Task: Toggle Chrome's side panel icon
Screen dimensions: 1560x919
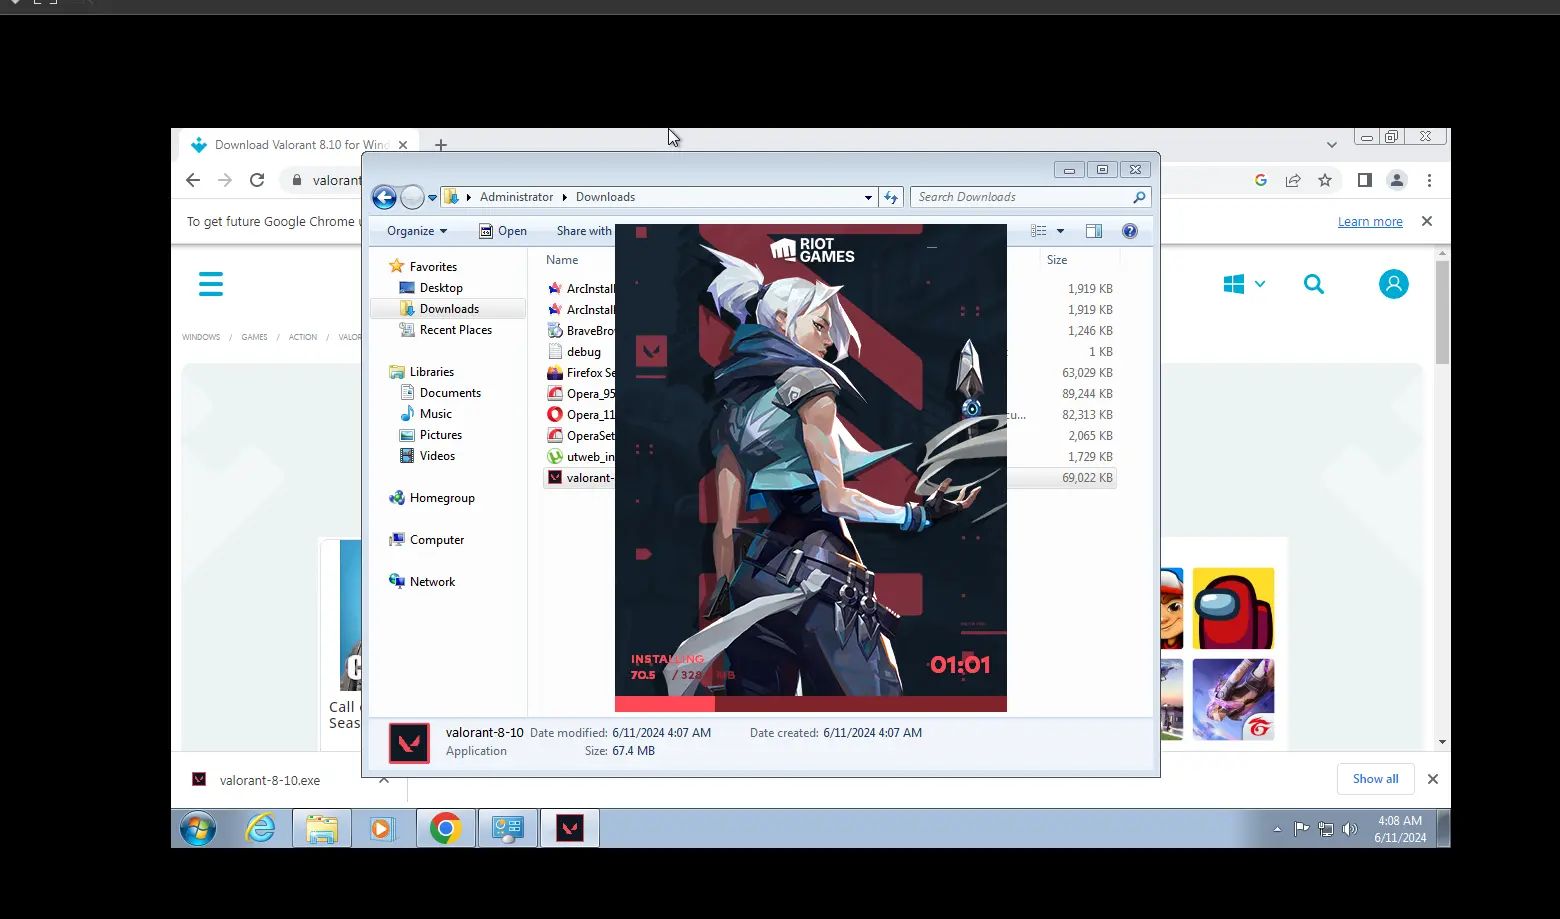Action: (x=1365, y=180)
